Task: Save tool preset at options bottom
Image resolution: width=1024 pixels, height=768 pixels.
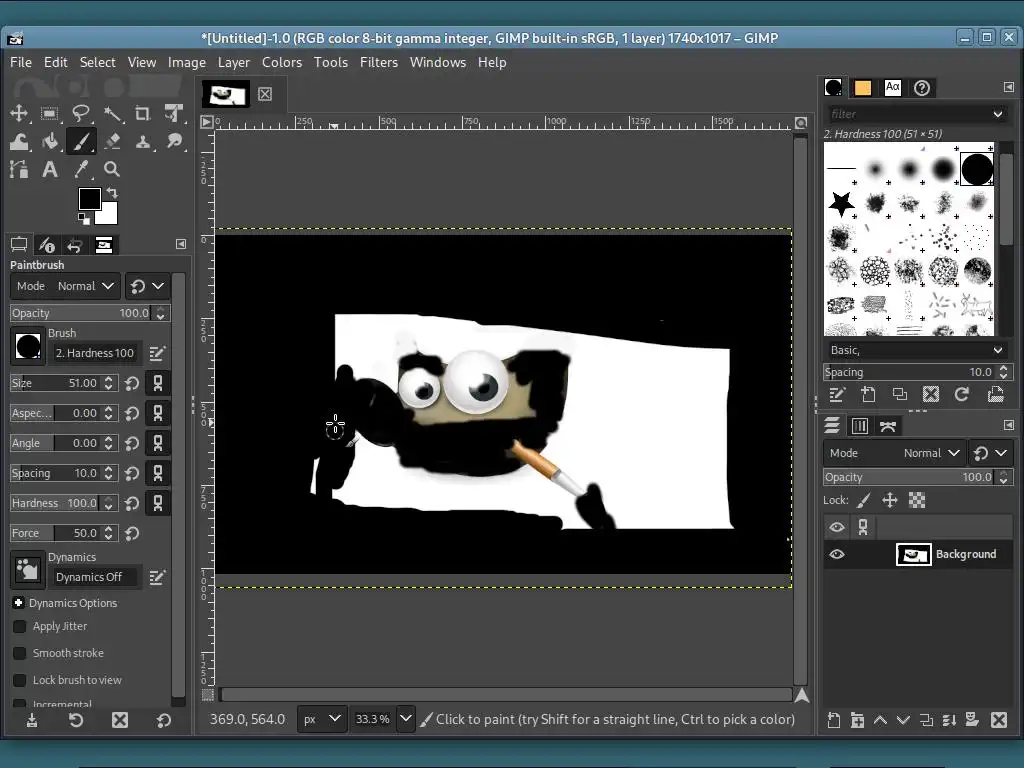Action: click(32, 720)
